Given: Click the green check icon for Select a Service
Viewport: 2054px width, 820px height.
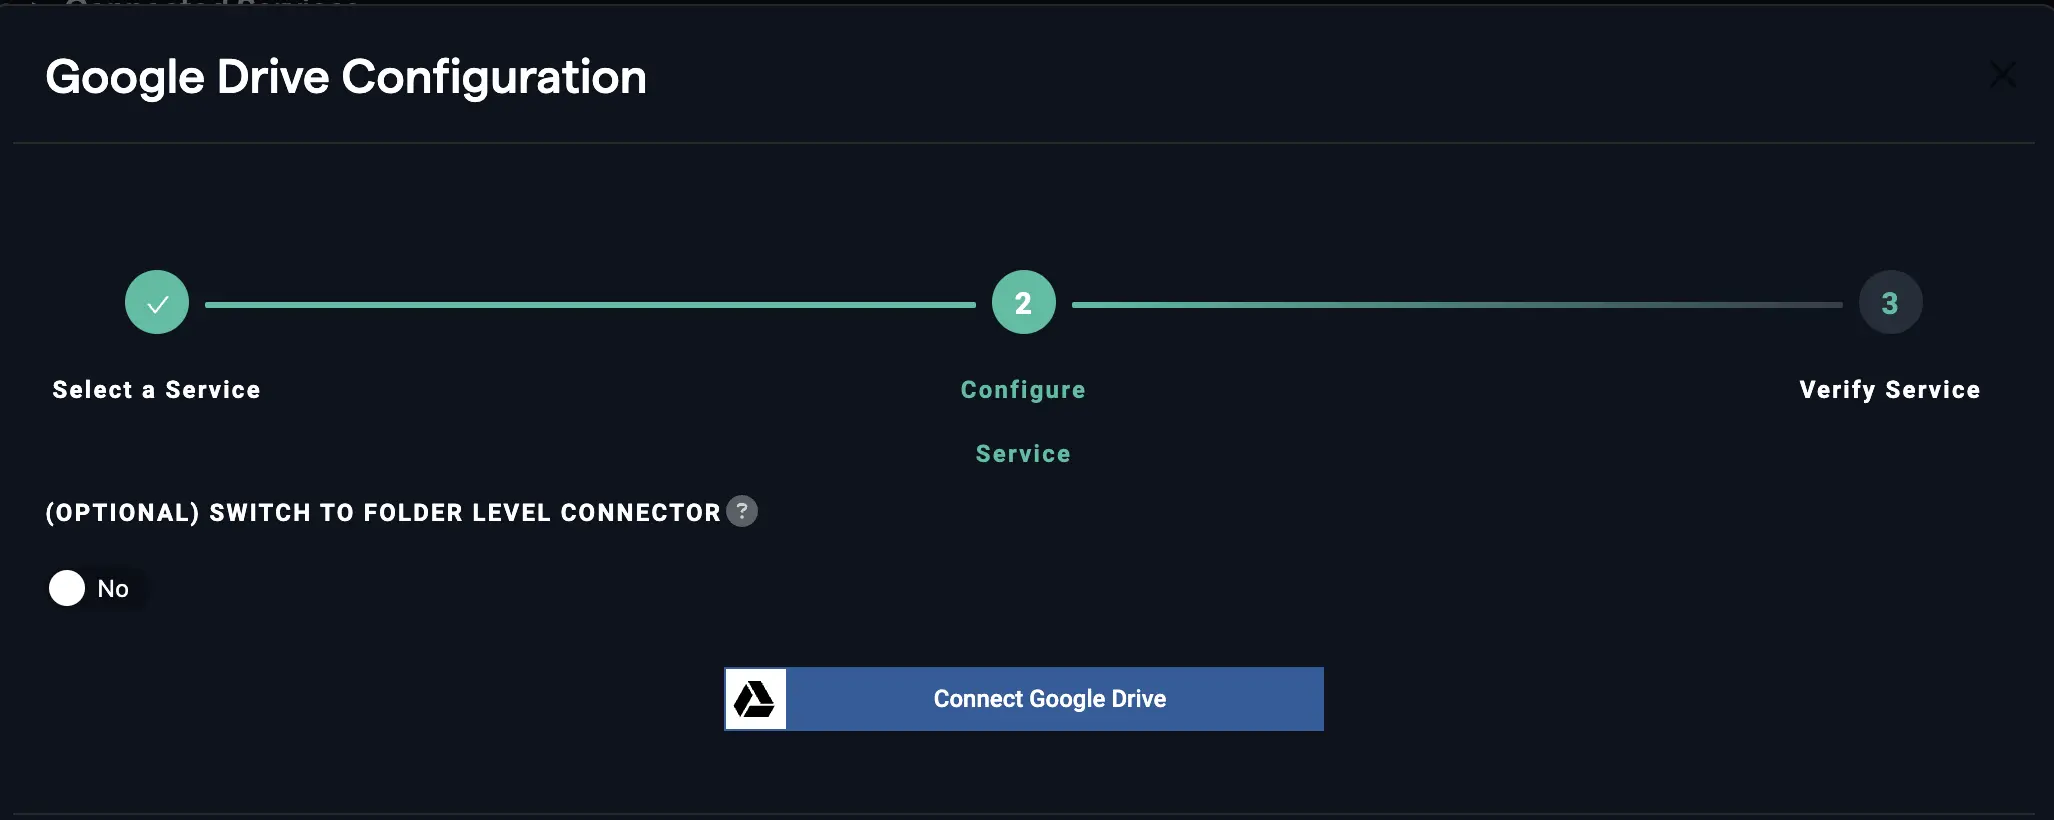Looking at the screenshot, I should 156,302.
